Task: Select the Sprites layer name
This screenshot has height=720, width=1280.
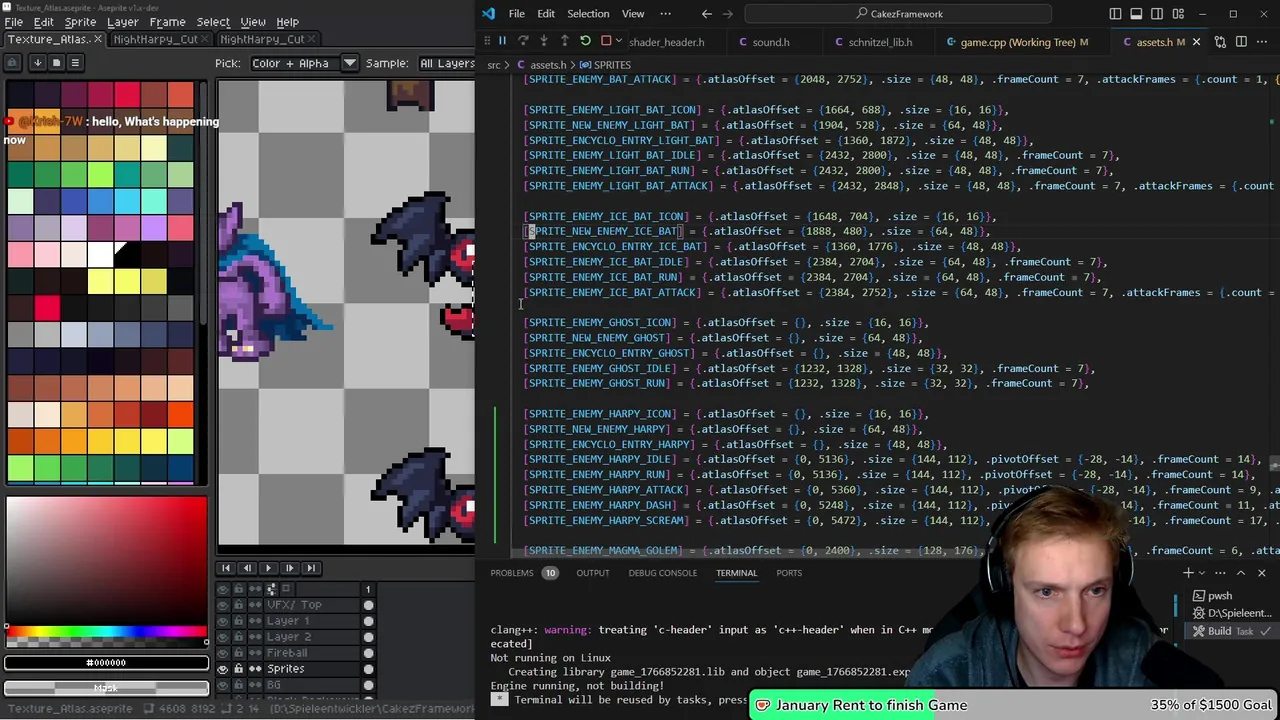Action: pyautogui.click(x=285, y=669)
